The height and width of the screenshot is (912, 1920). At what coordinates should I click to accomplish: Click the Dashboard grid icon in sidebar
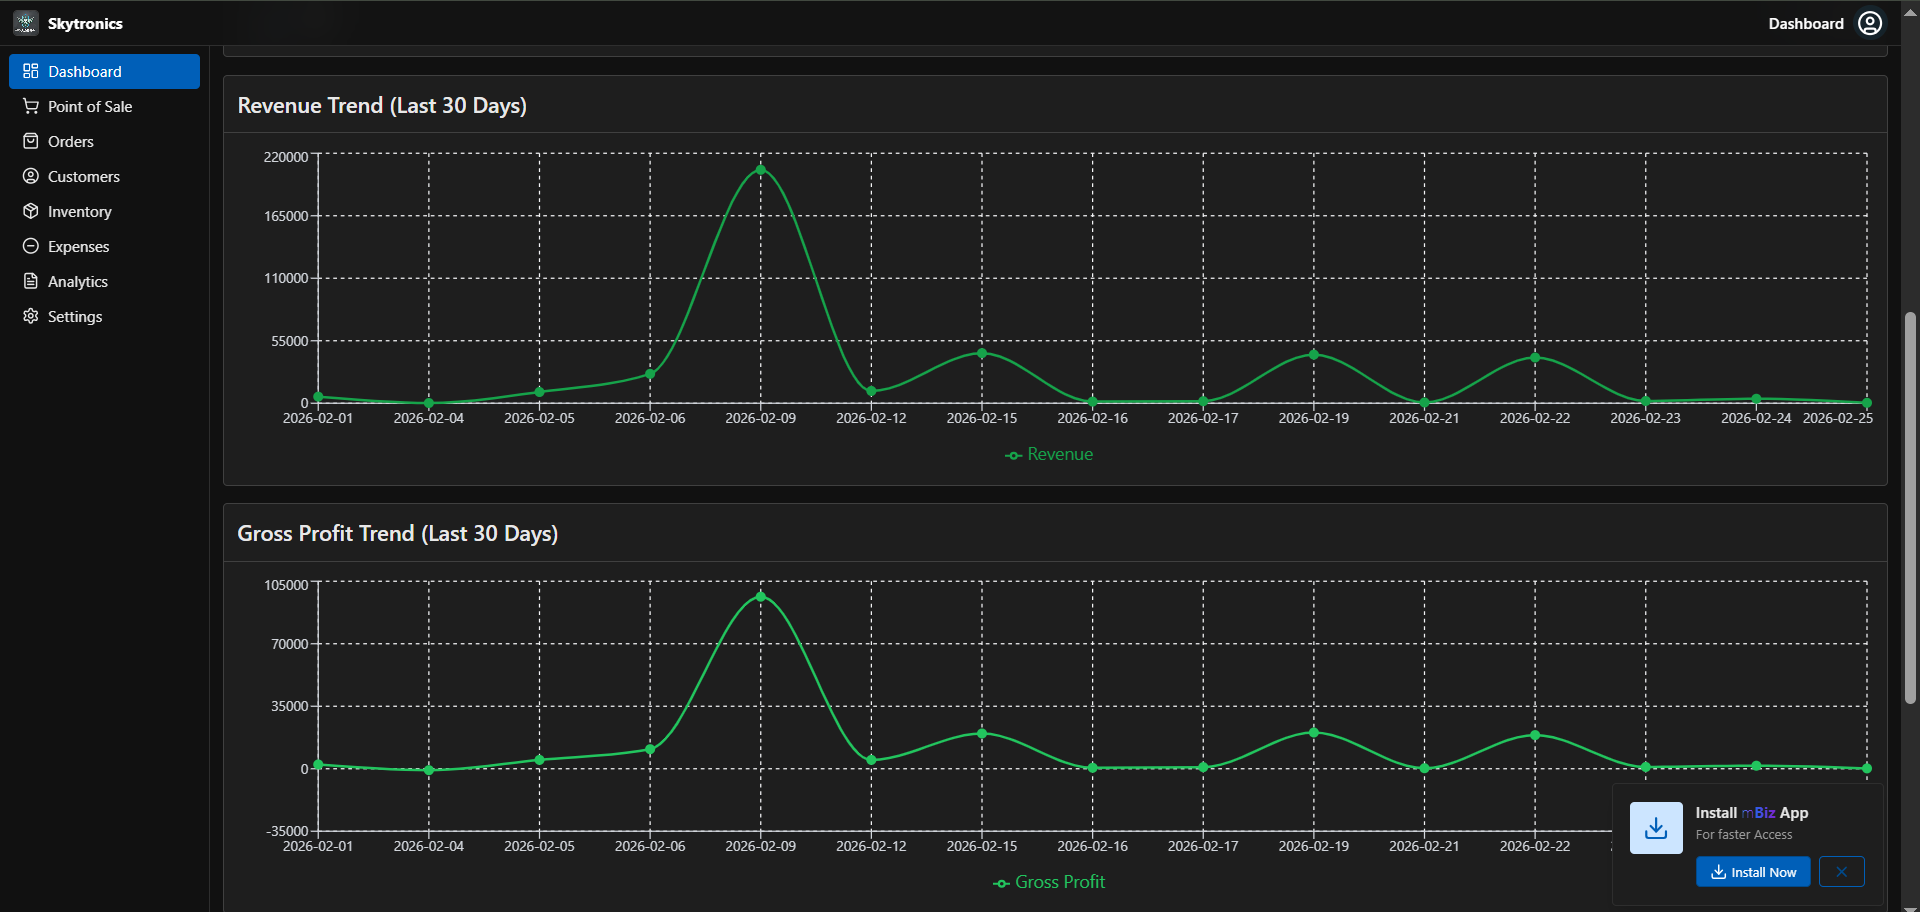(30, 71)
